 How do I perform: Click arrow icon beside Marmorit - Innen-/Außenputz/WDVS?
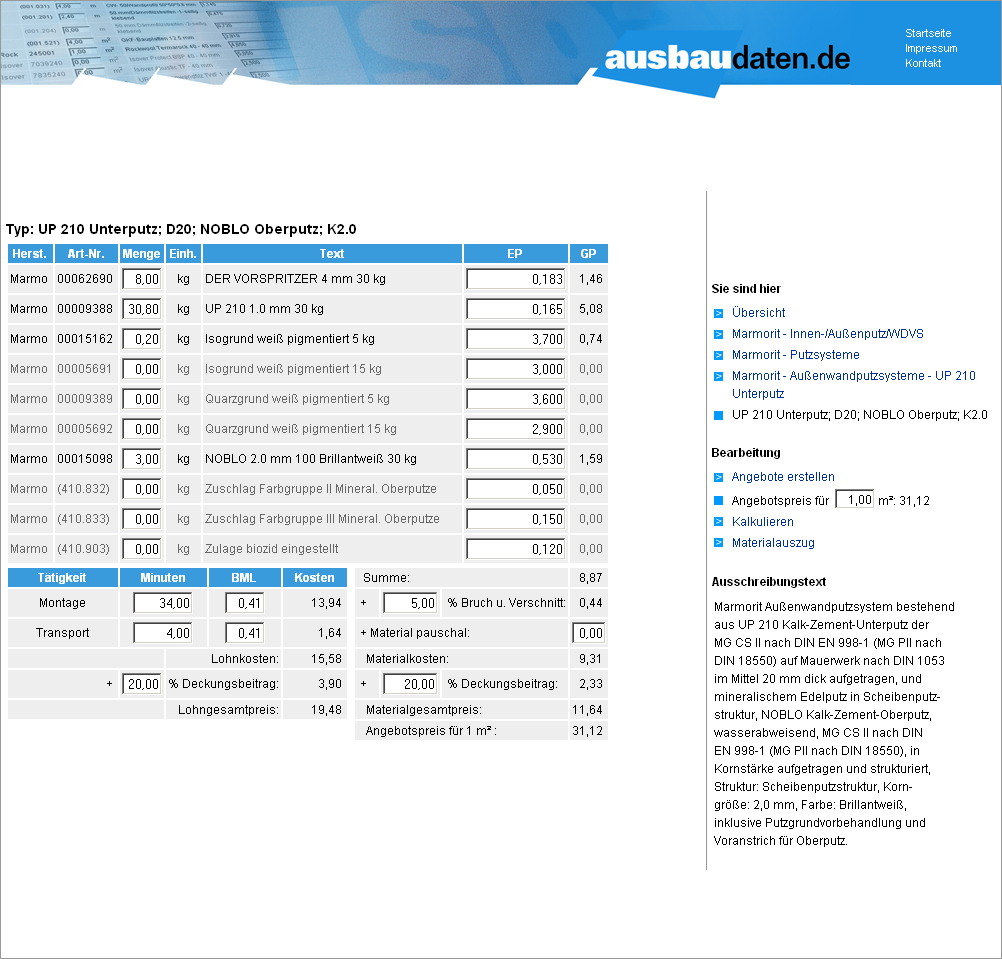tap(718, 334)
